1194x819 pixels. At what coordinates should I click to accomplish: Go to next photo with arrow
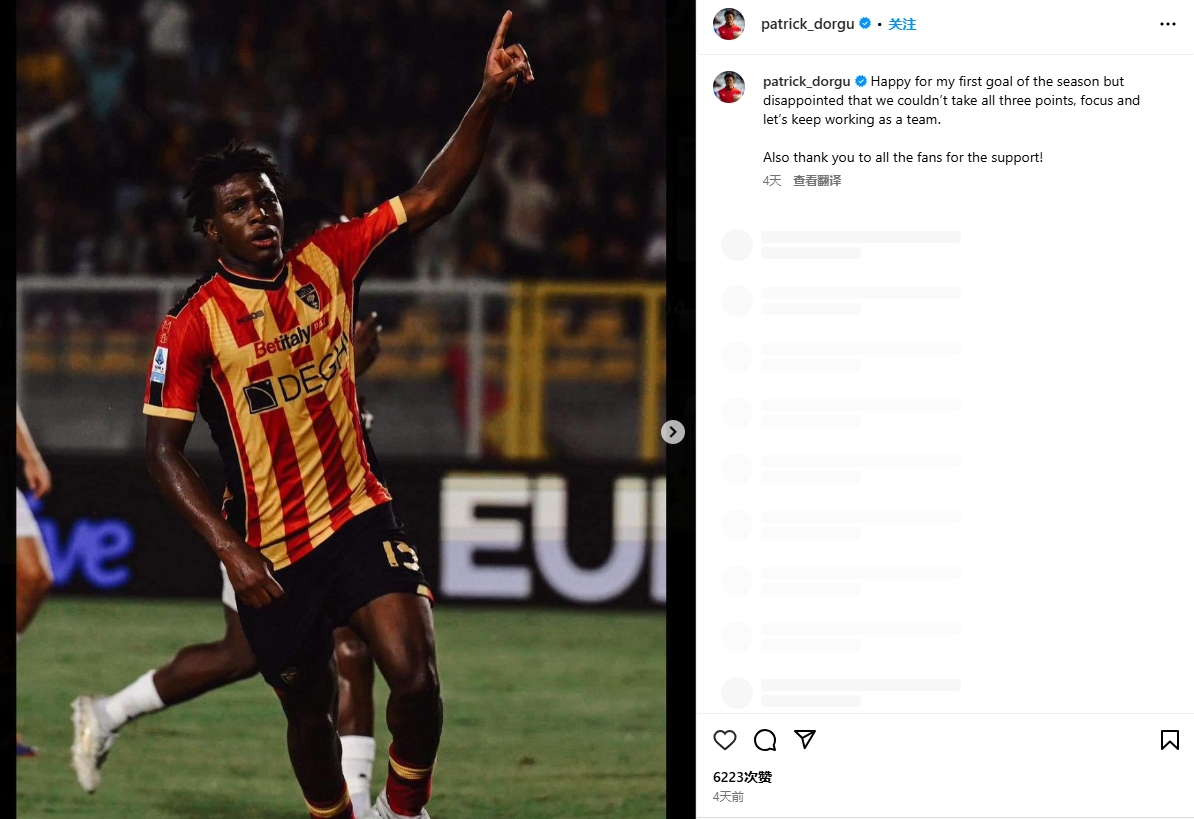(672, 432)
